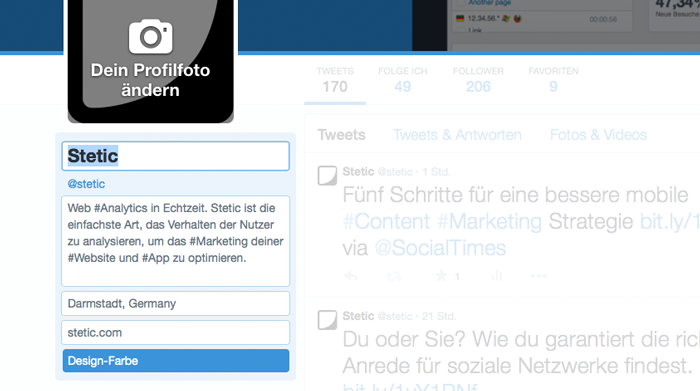
Task: Open the FOLGE ICH 49 stat
Action: coord(403,81)
